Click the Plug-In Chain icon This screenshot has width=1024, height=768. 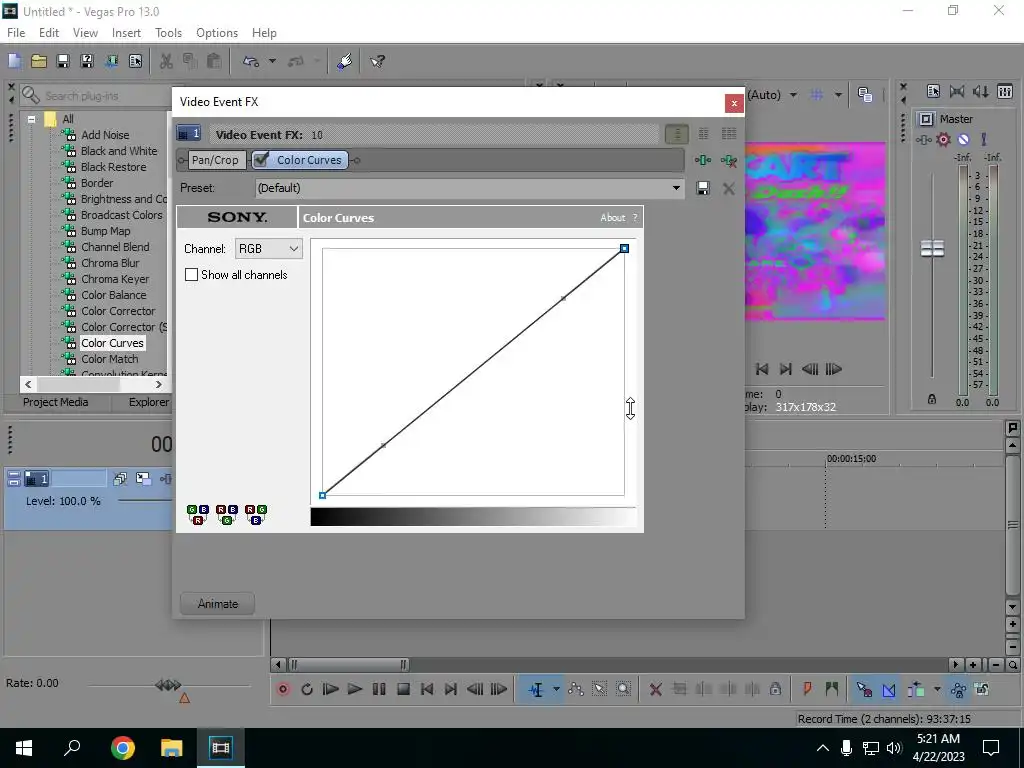click(x=703, y=160)
